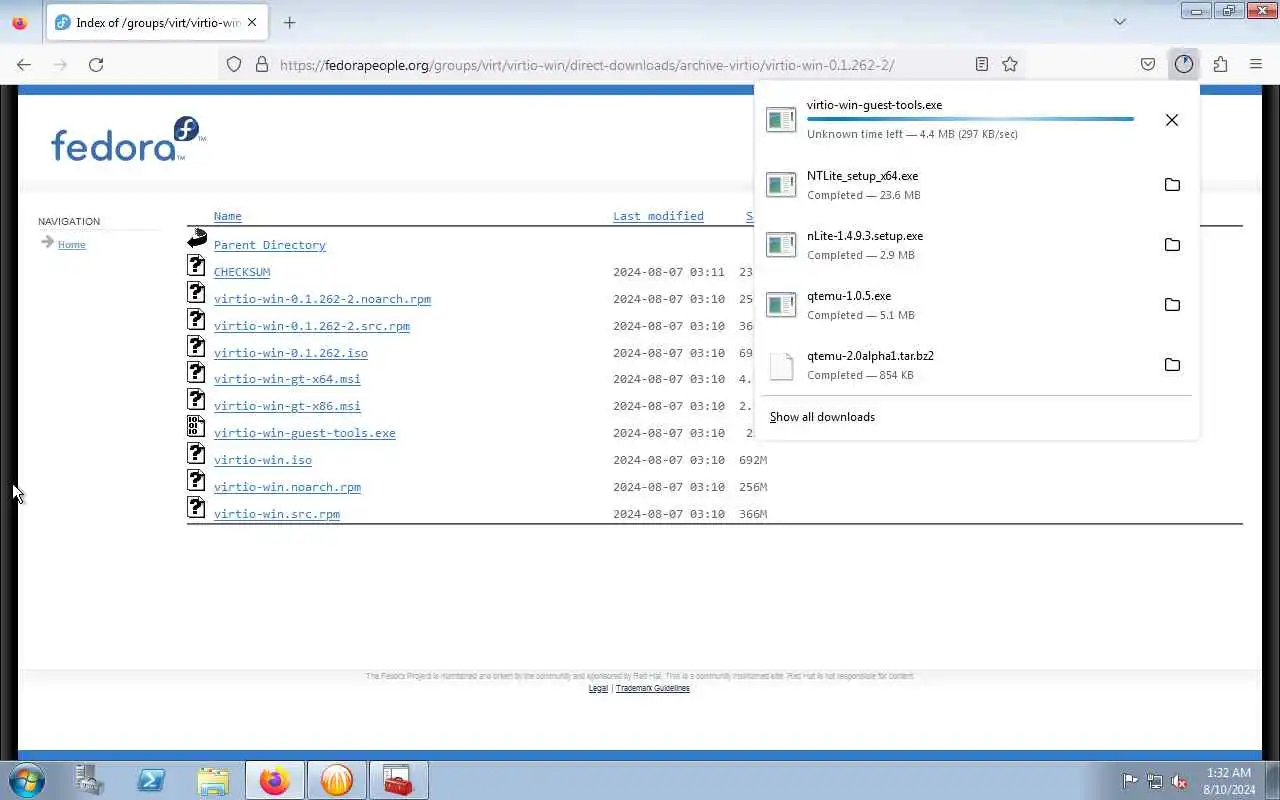The image size is (1280, 800).
Task: Show site security padlock info
Action: [262, 64]
